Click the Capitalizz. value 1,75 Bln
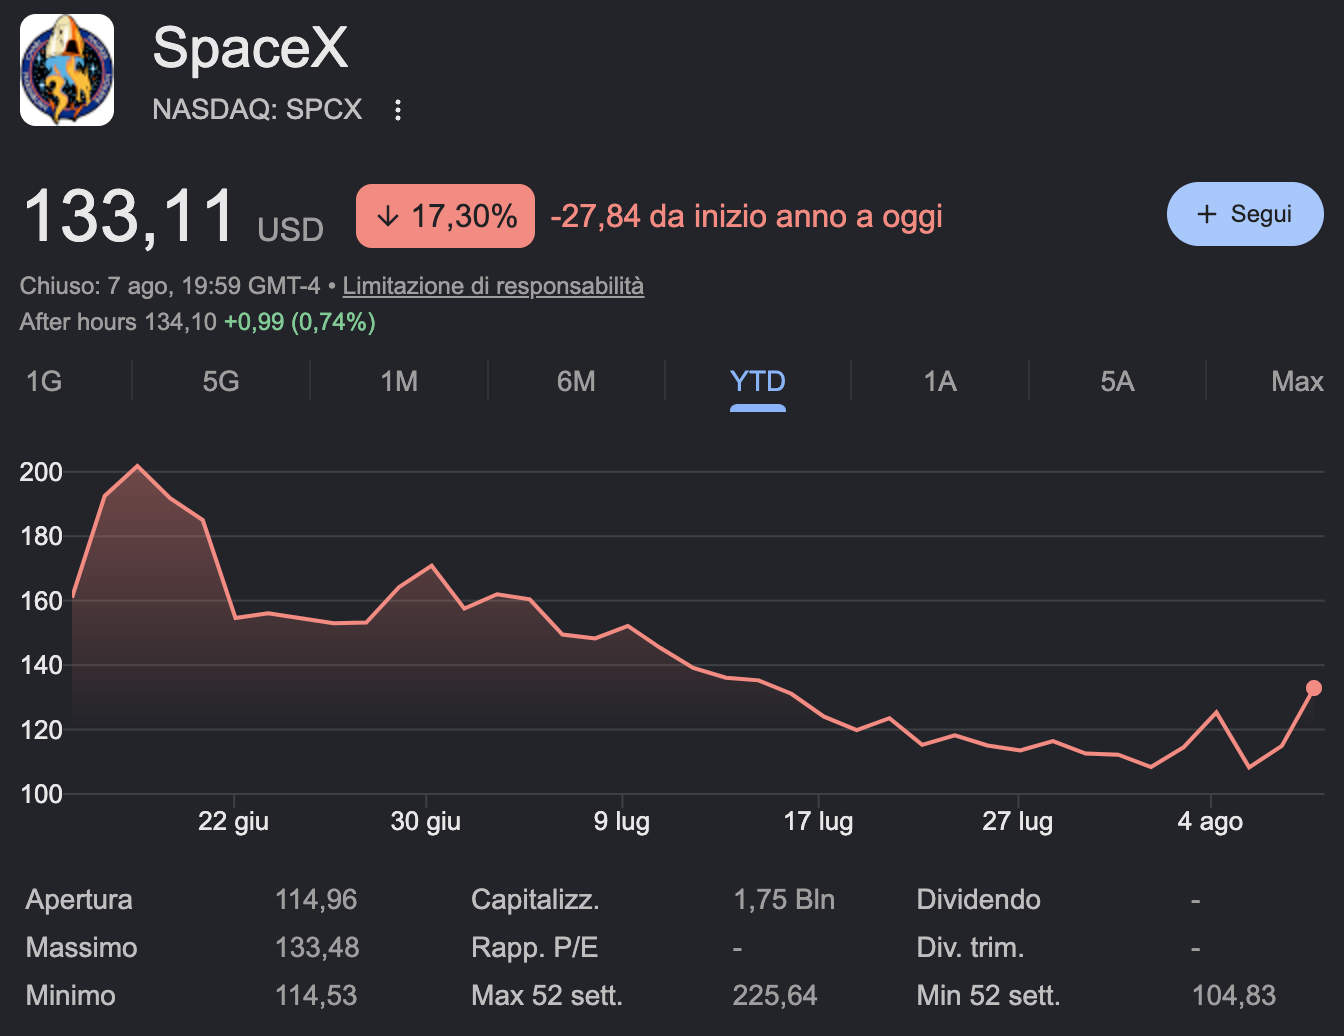1344x1036 pixels. coord(784,899)
